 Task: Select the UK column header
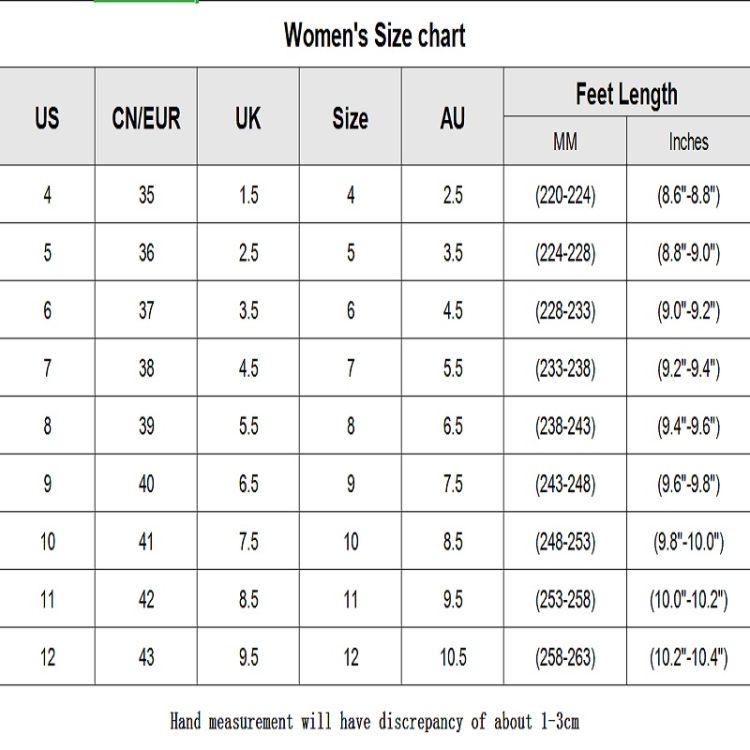[x=248, y=118]
